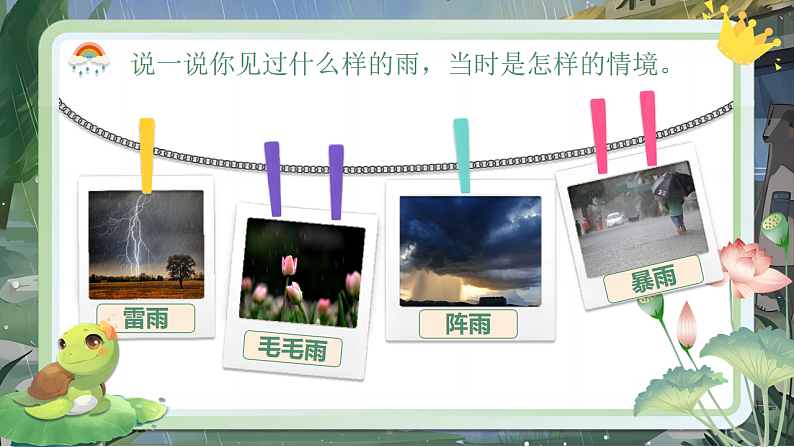Click the left pink clip on the 暴雨 photo
Screen dimensions: 794x447
pos(600,136)
